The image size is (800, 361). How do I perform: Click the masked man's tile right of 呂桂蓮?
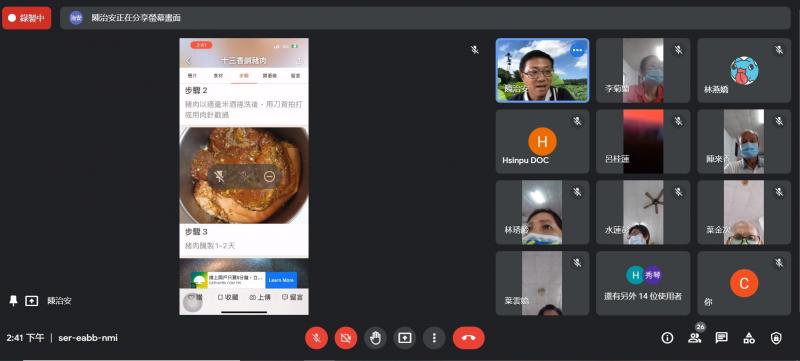tap(744, 141)
